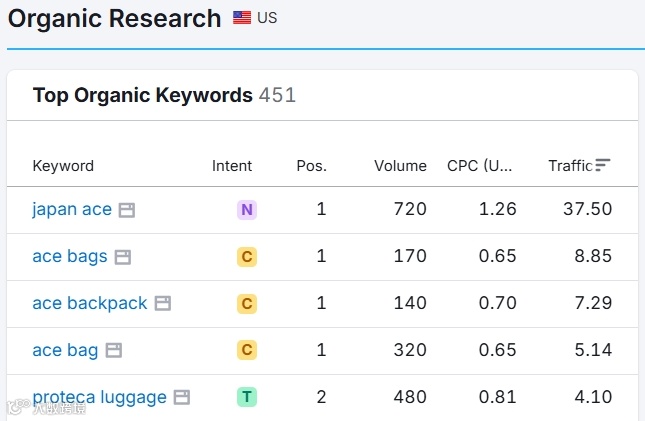645x421 pixels.
Task: Sort table by Pos. column header
Action: click(x=311, y=166)
